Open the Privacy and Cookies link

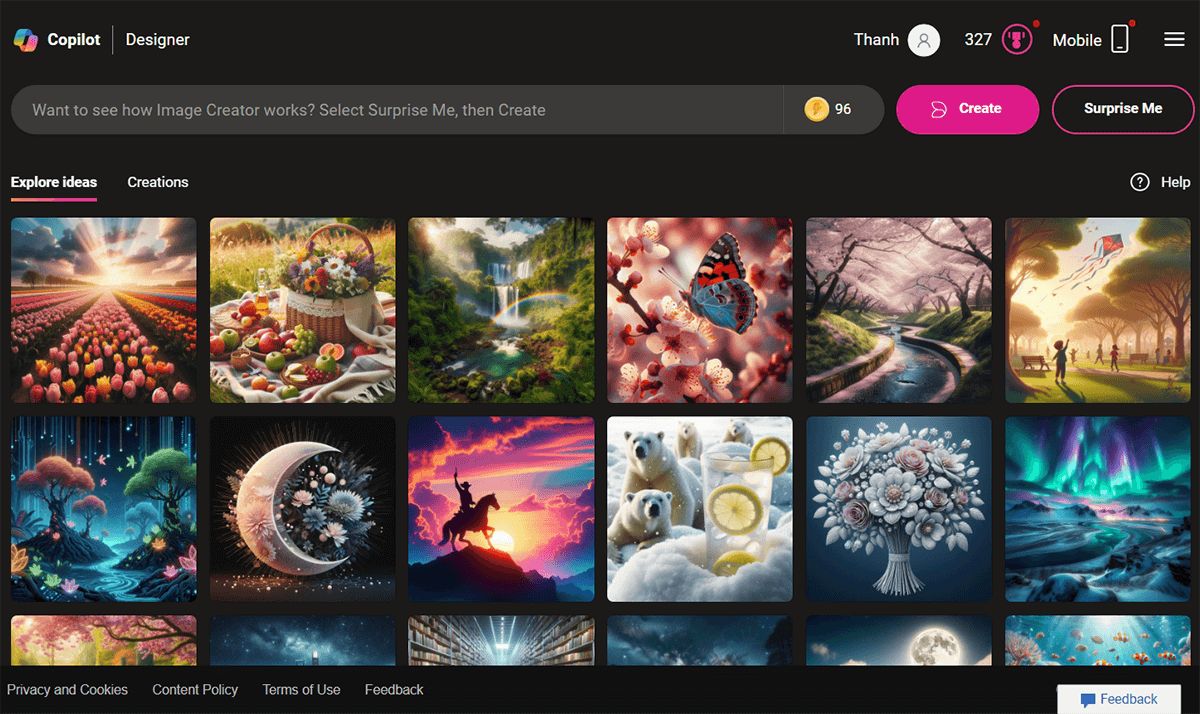click(67, 689)
